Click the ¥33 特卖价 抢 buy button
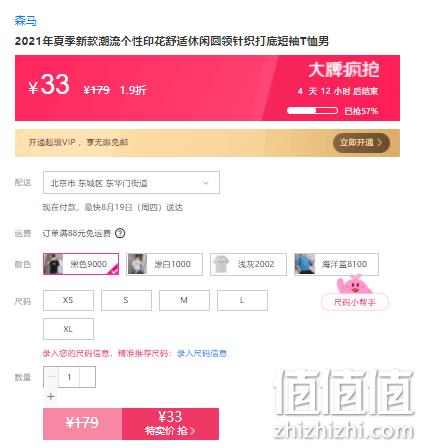This screenshot has height=448, width=423. [170, 424]
